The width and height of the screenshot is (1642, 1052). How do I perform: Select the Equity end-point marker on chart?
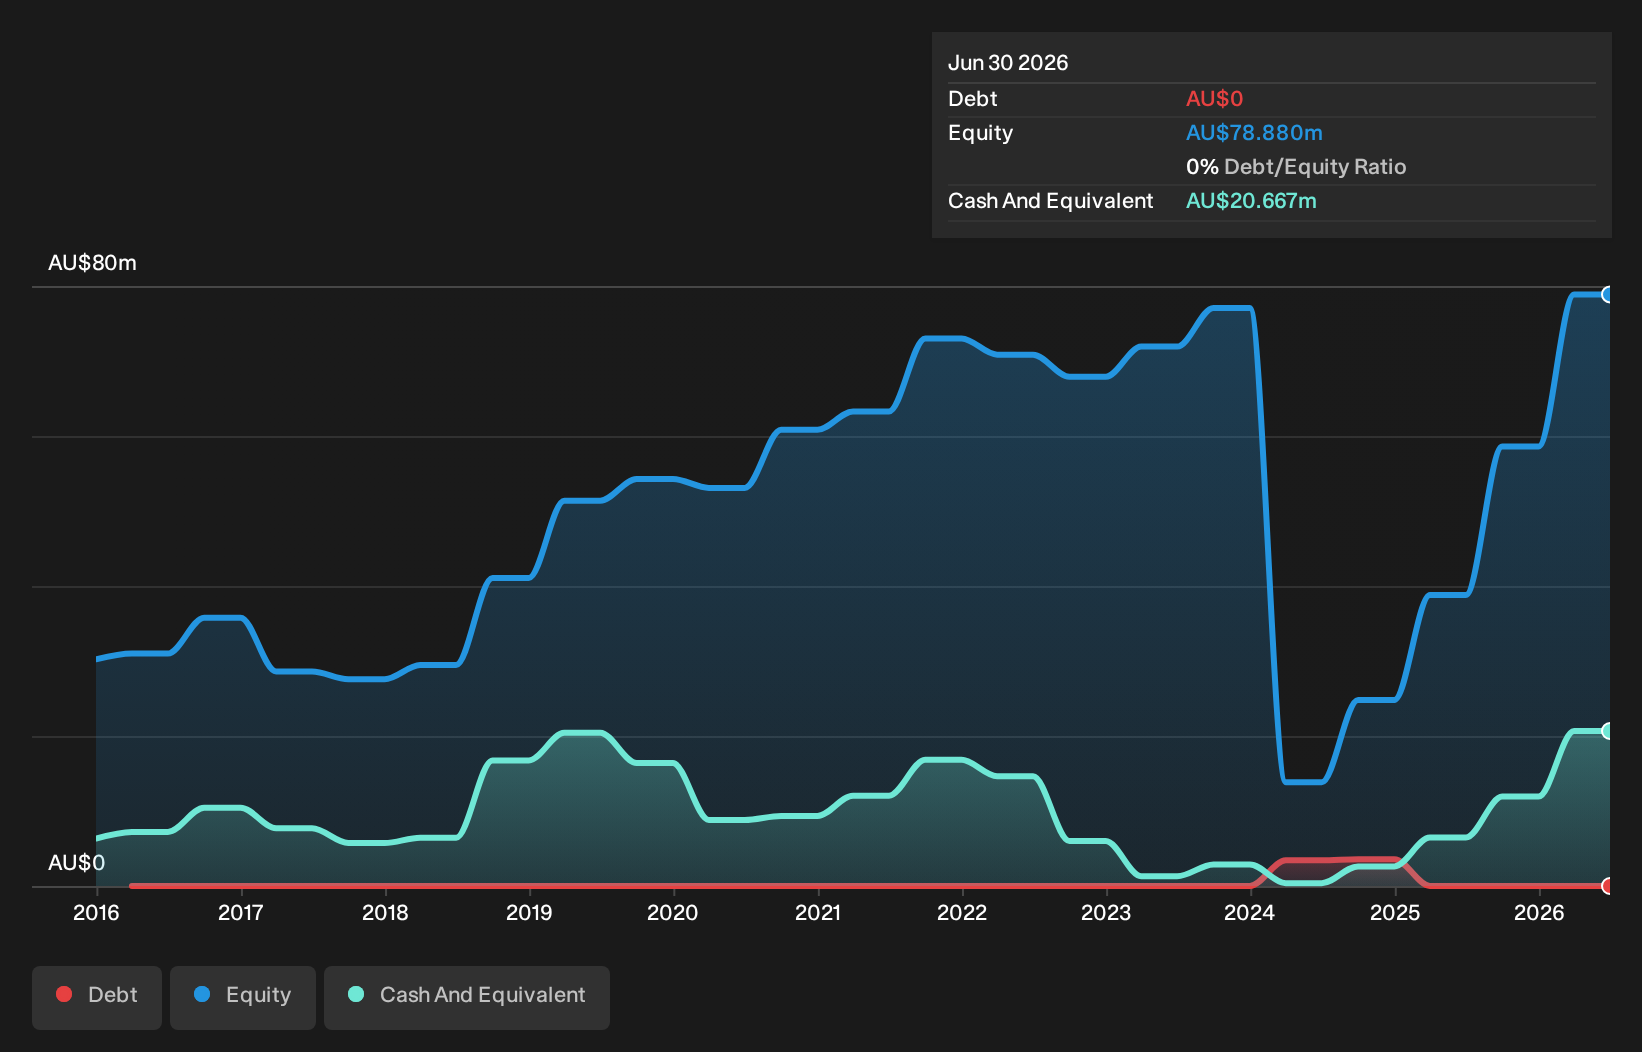(1608, 294)
